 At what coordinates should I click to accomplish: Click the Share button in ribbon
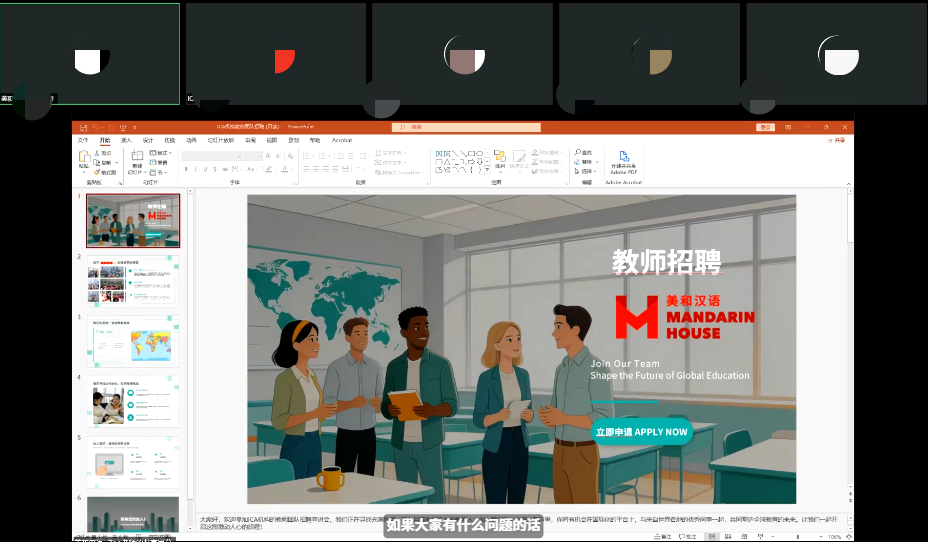click(837, 140)
